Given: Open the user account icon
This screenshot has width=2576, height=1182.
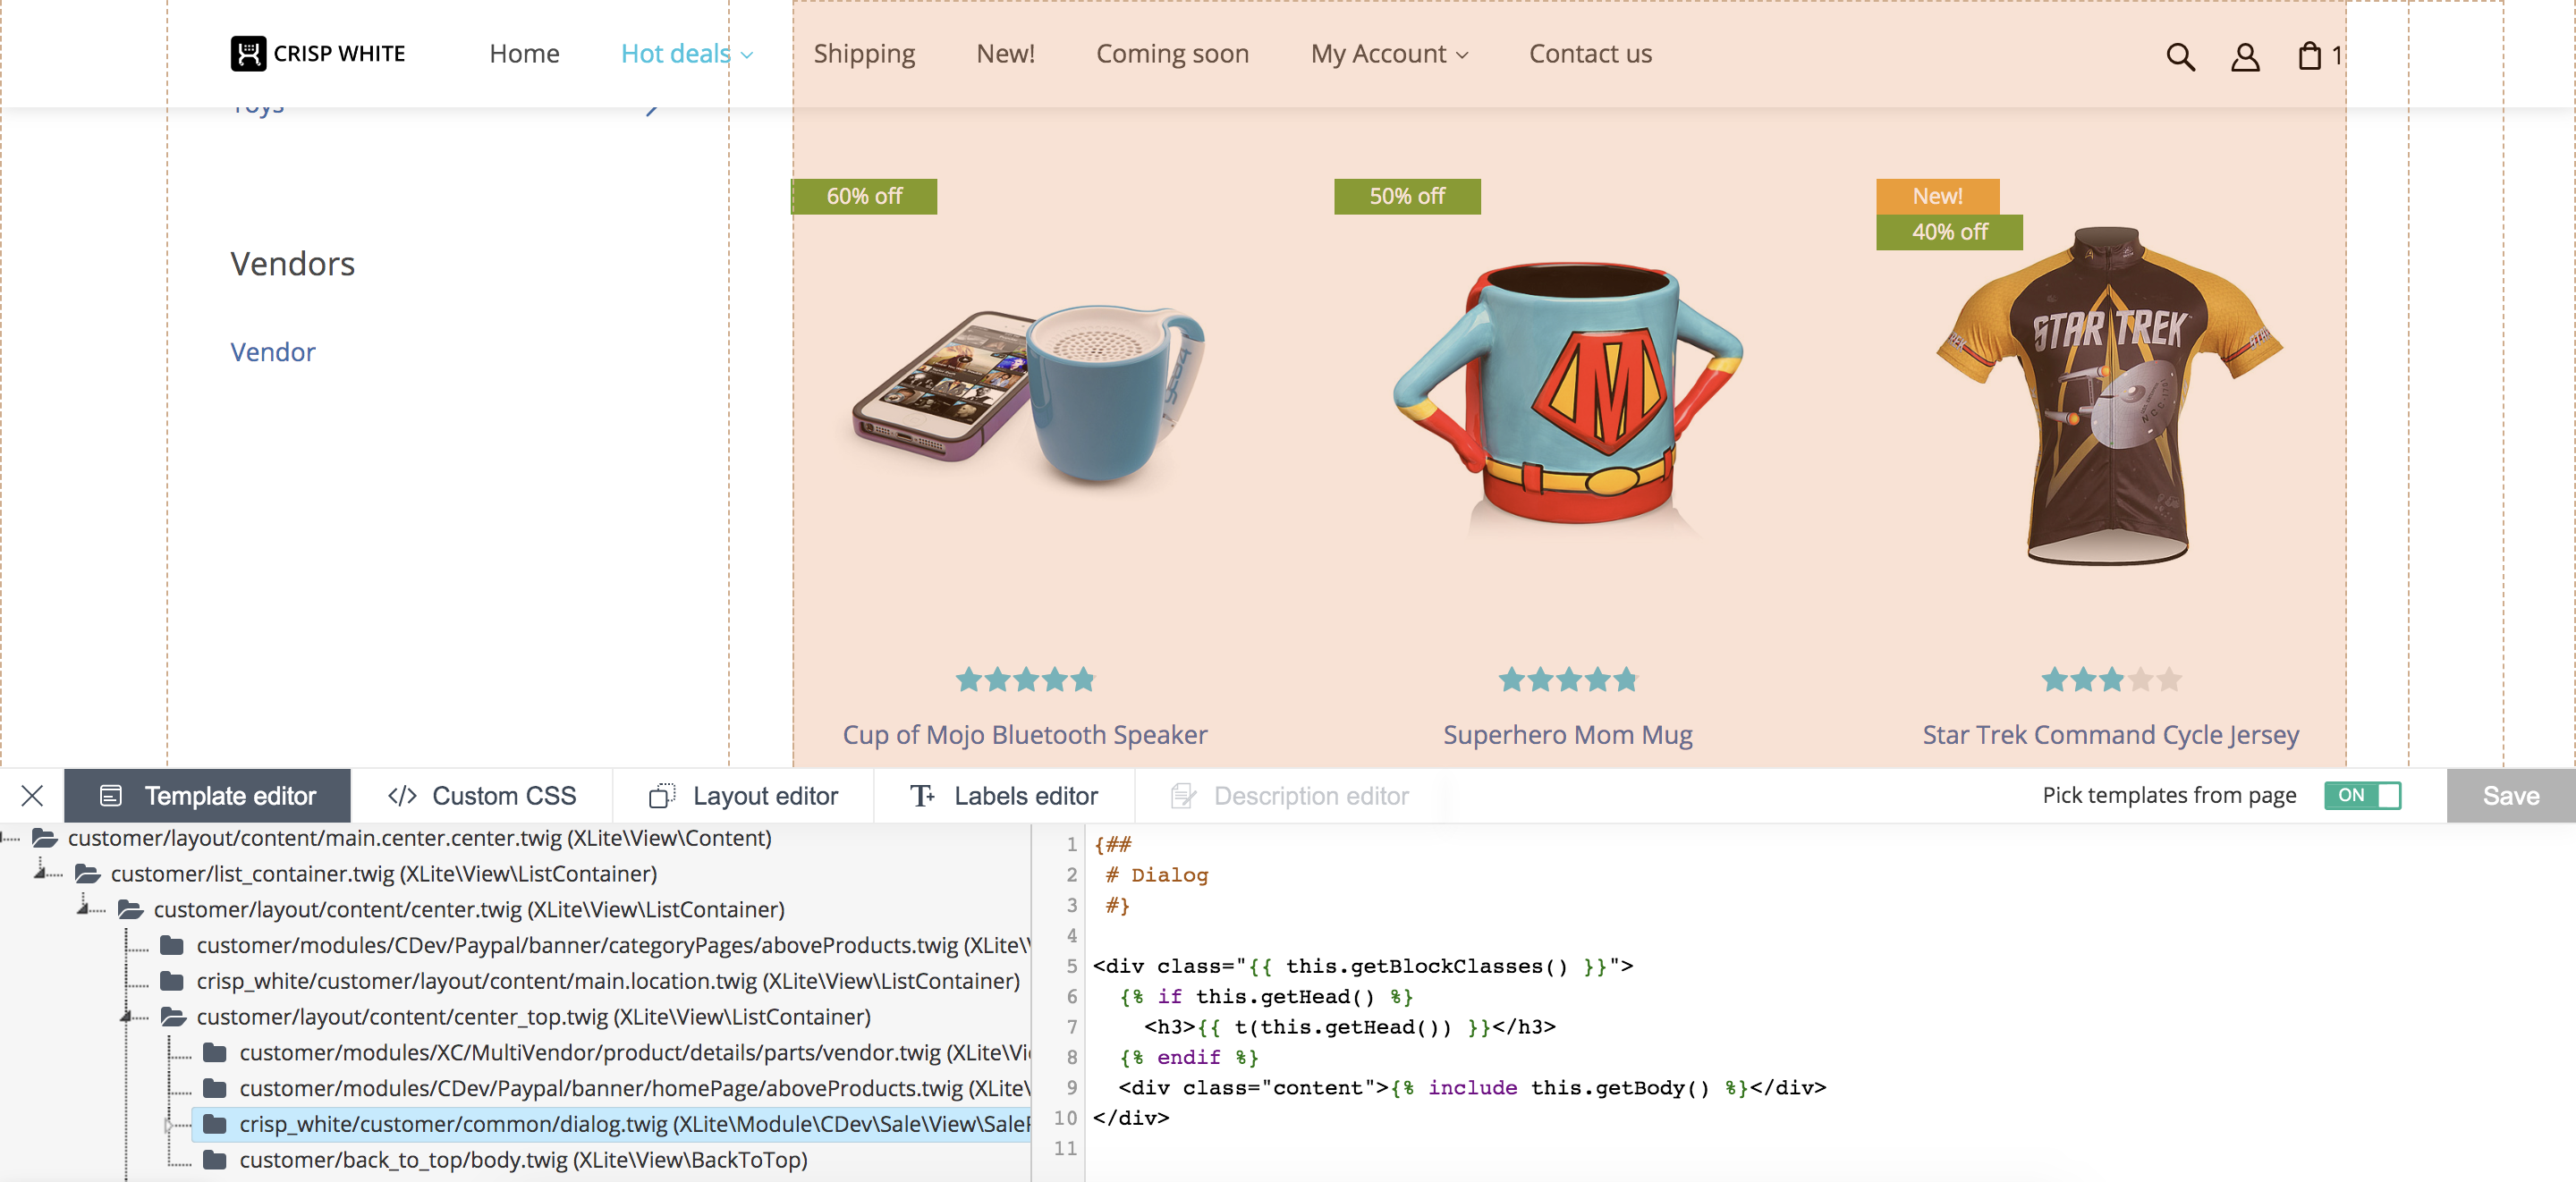Looking at the screenshot, I should point(2244,57).
